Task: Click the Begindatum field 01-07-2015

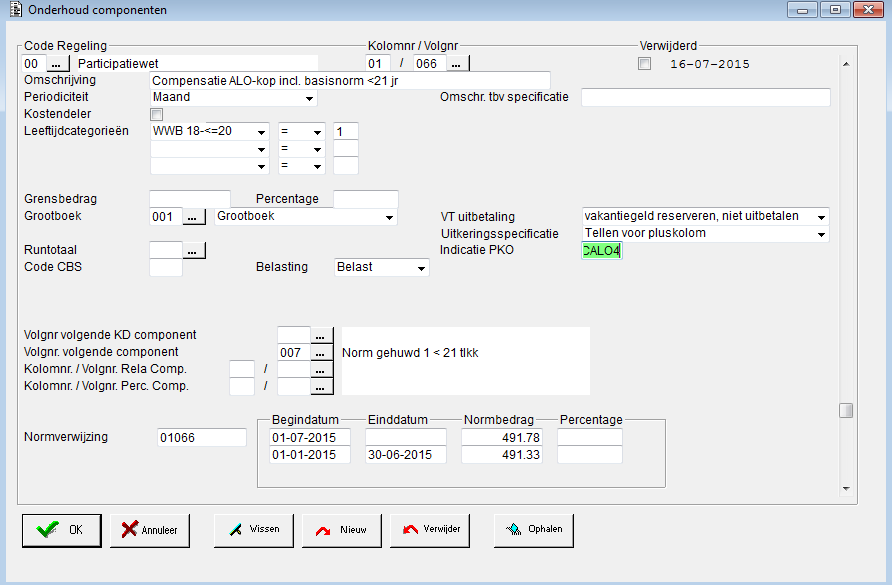Action: (x=310, y=438)
